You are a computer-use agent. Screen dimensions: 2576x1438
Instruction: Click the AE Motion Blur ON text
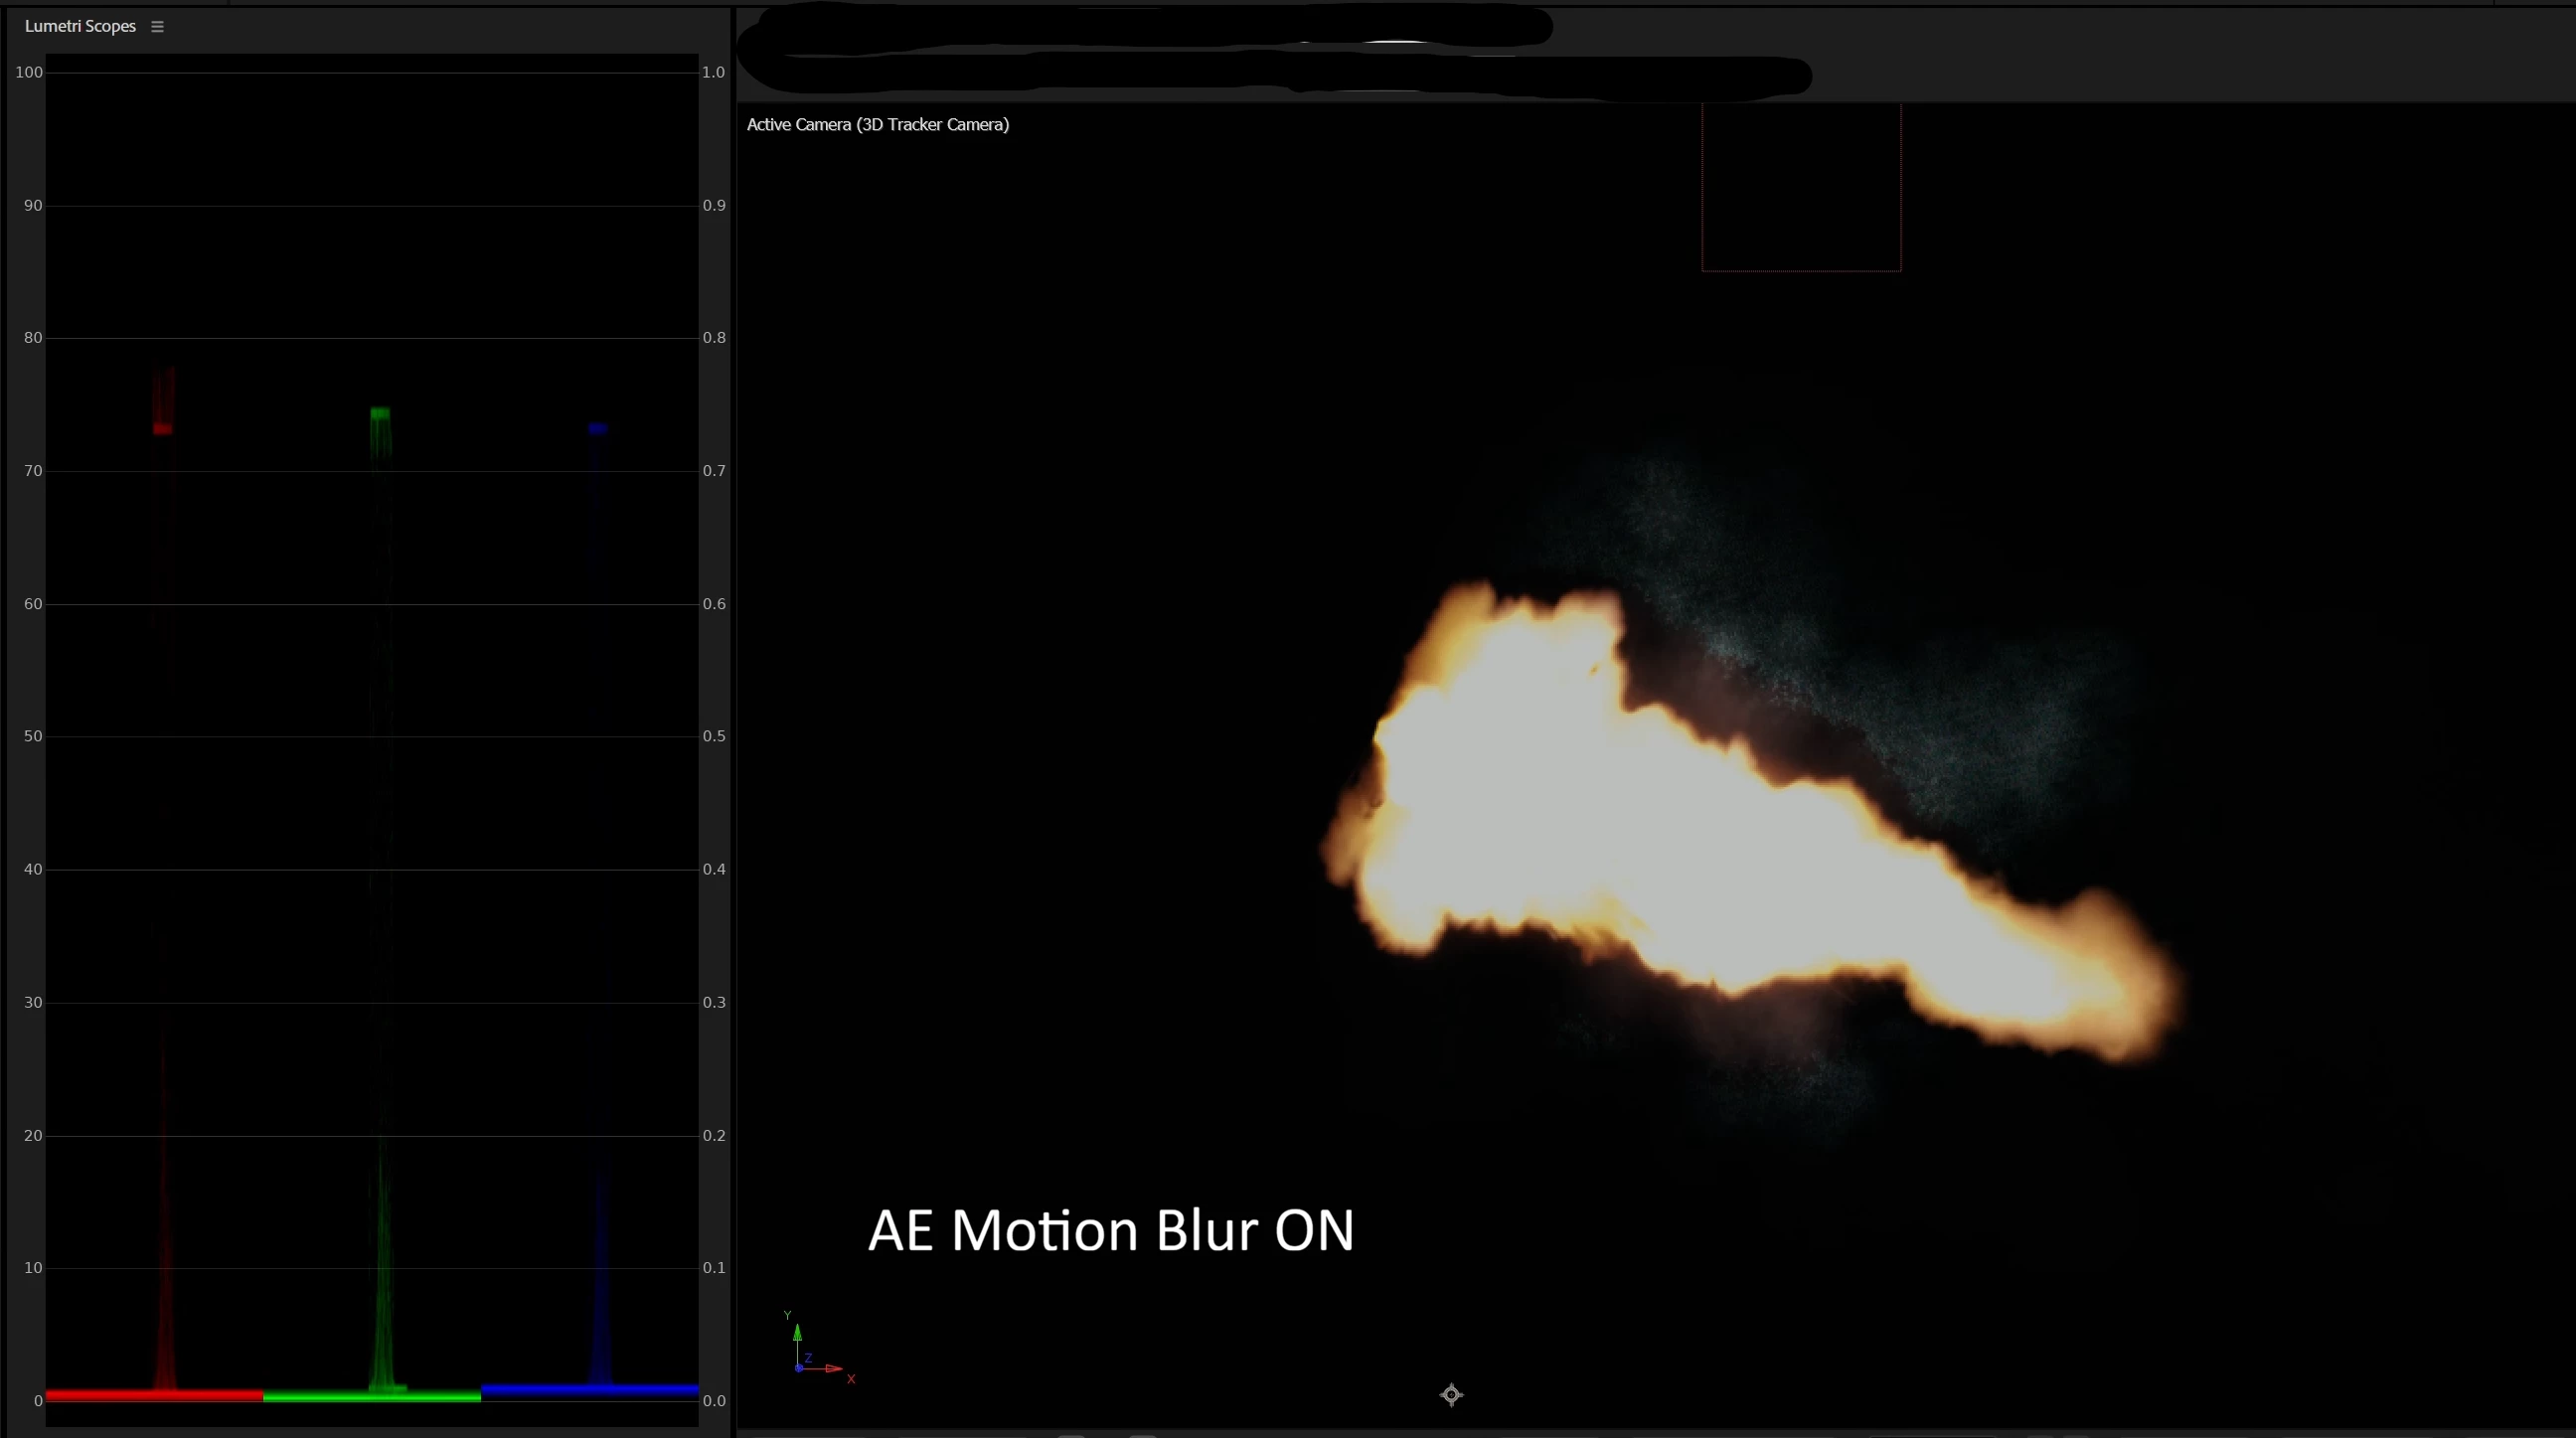tap(1110, 1230)
